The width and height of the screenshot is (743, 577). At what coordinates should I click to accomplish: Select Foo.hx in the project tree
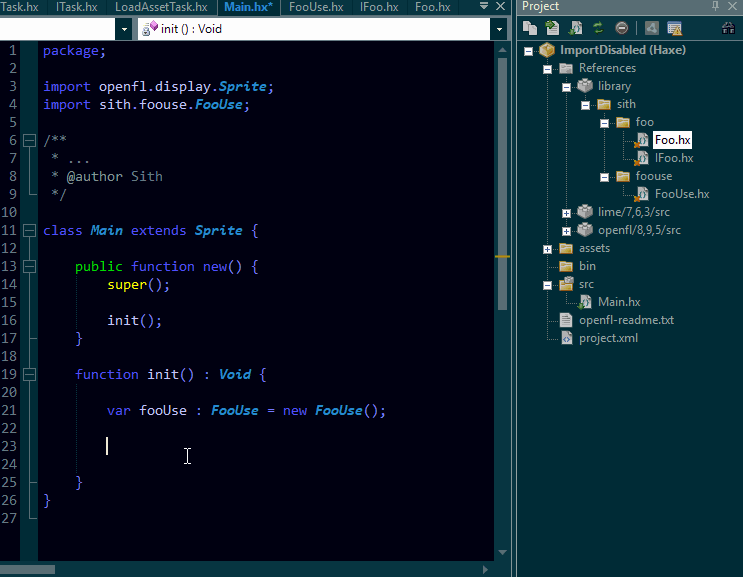672,140
